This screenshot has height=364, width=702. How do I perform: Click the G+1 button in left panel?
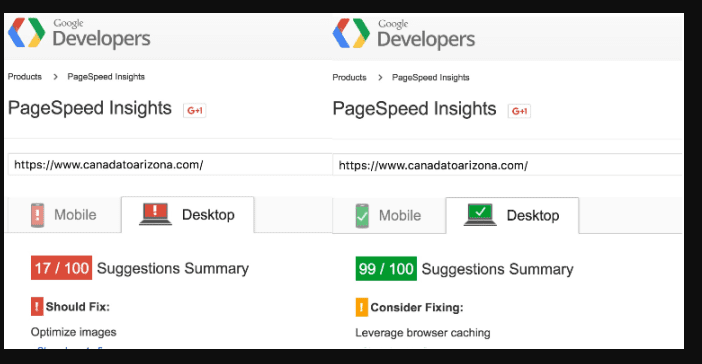pos(194,110)
